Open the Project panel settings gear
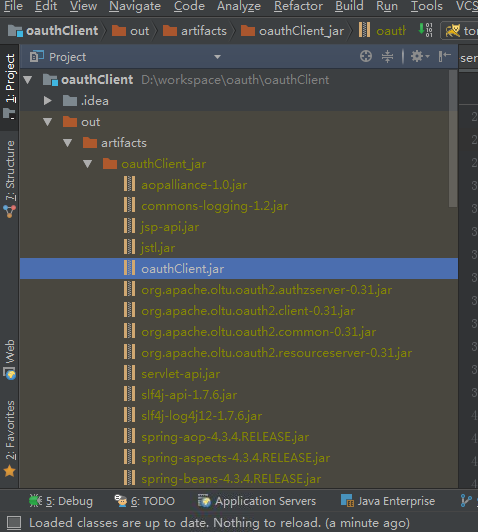Viewport: 478px width, 532px height. [420, 56]
